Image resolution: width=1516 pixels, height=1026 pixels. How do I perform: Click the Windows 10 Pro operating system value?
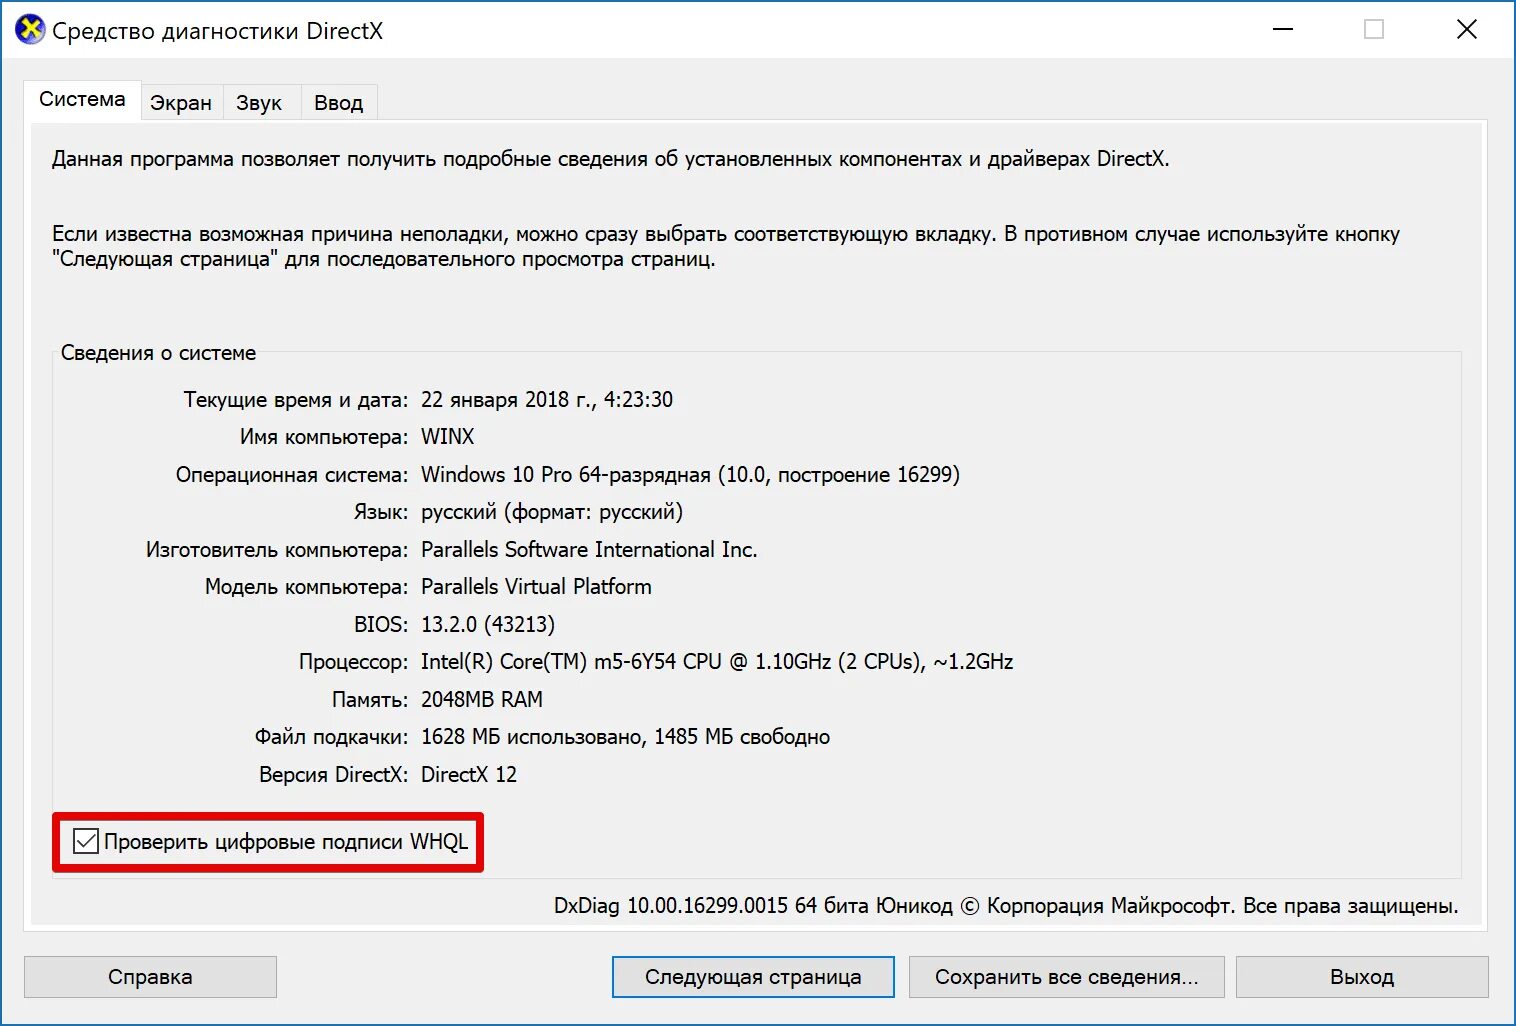point(690,475)
